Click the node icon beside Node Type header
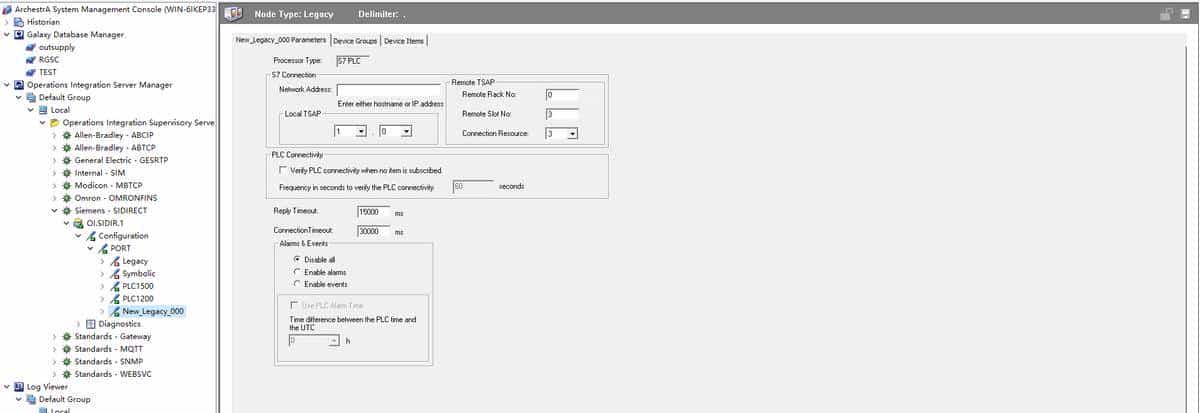 click(x=235, y=15)
